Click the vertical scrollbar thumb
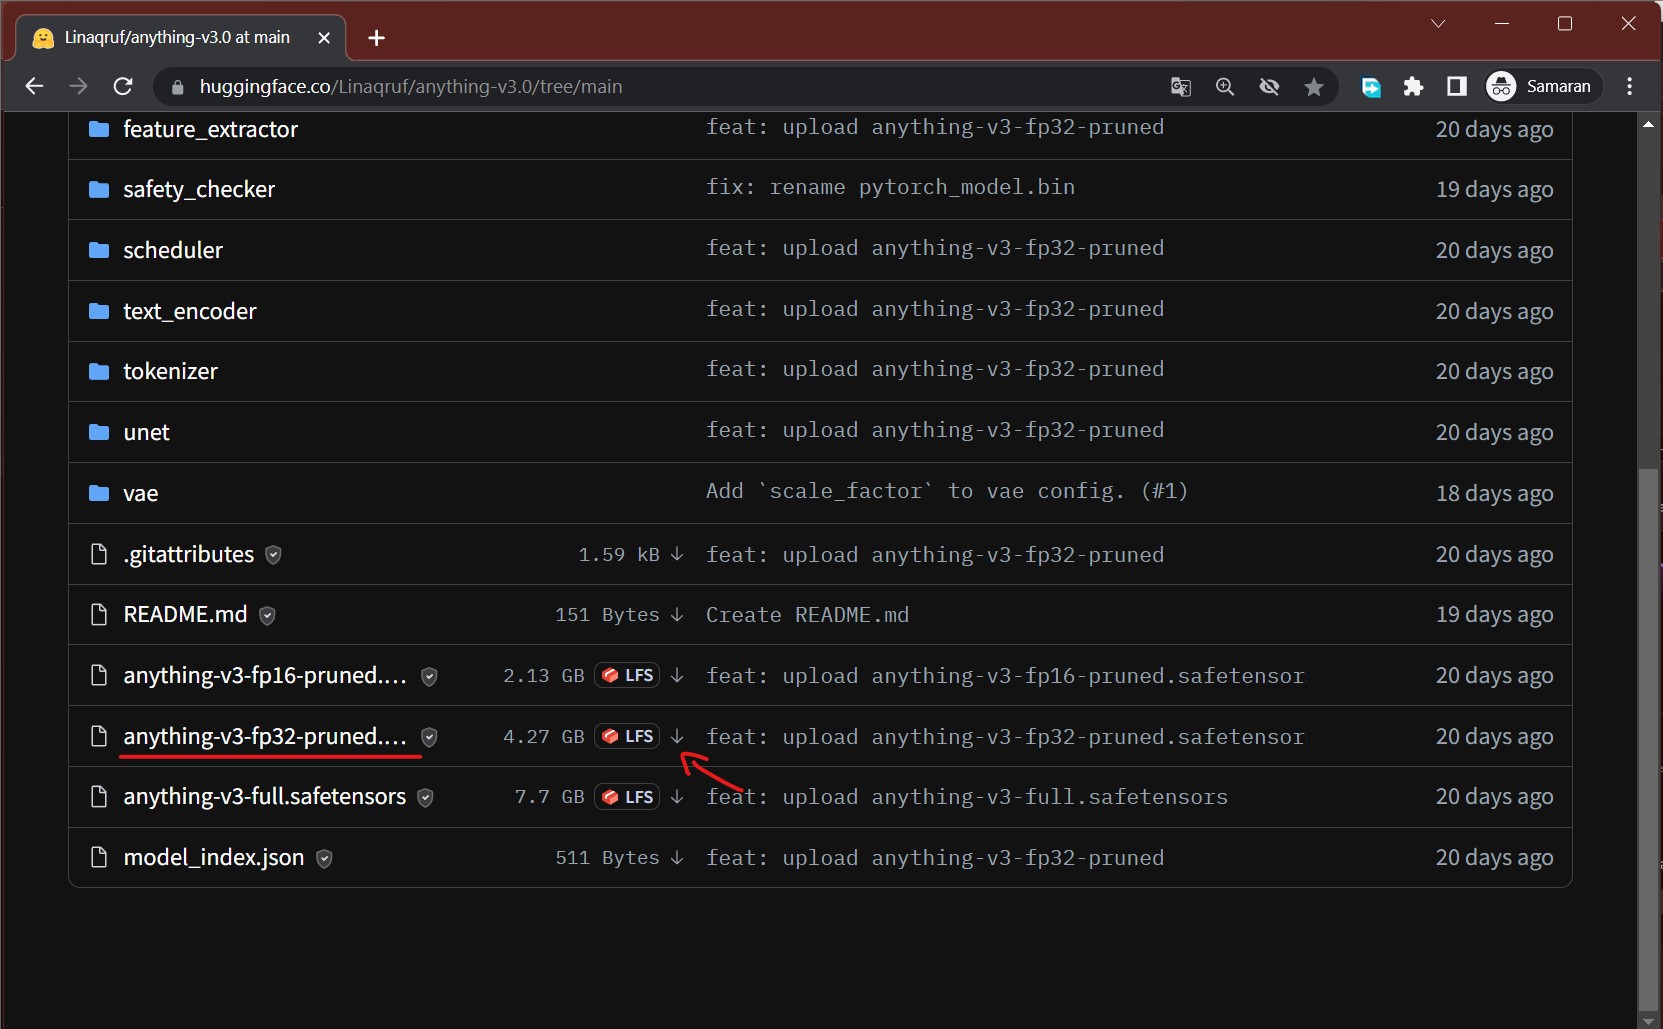The image size is (1663, 1029). [1648, 740]
